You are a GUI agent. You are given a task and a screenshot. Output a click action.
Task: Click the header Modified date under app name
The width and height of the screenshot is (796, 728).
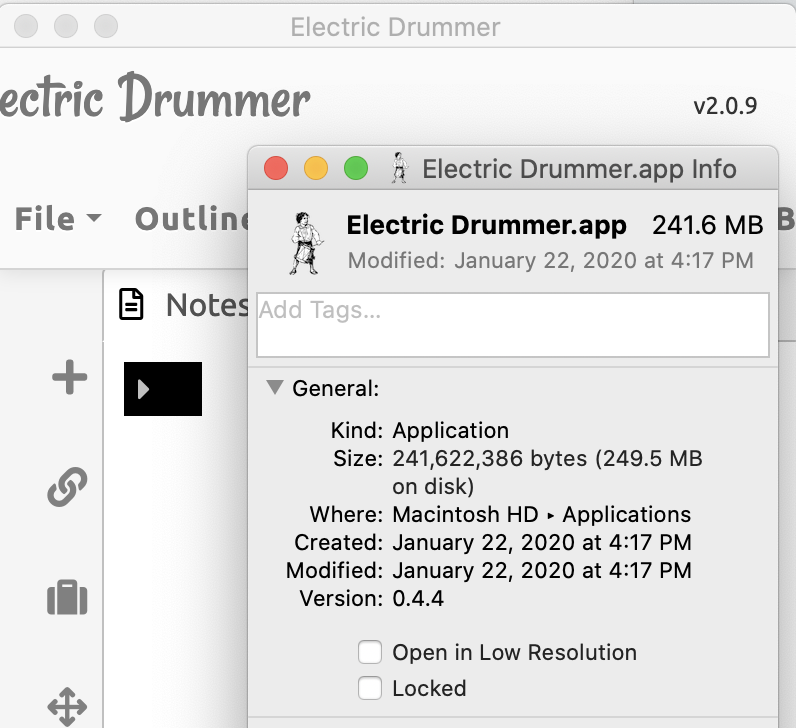pos(551,260)
